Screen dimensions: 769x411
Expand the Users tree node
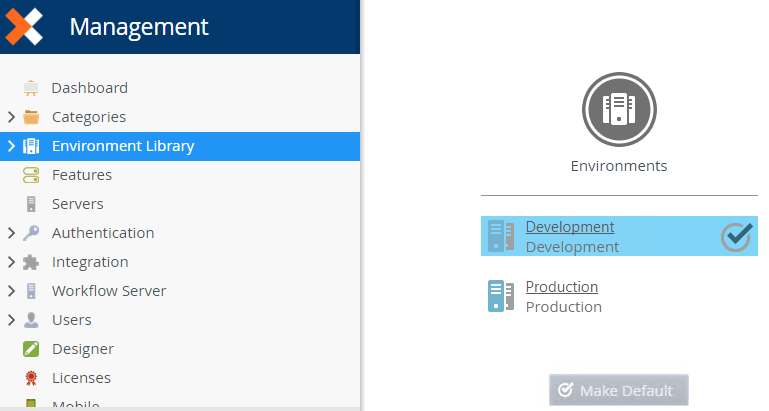click(x=11, y=320)
